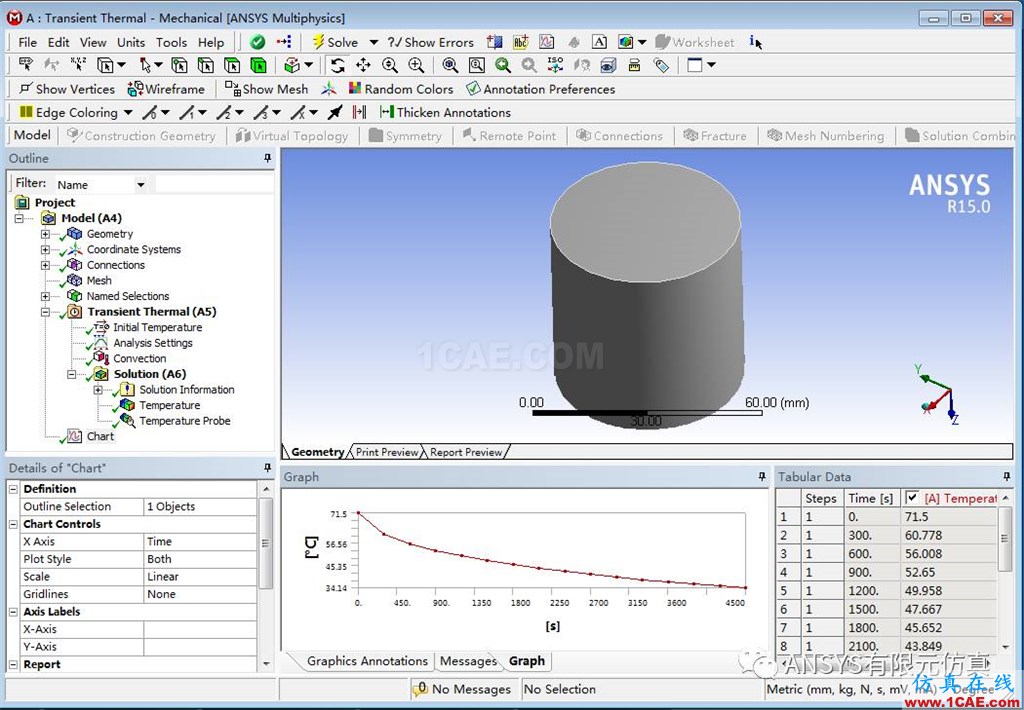Collapse the Model (A4) node

tap(20, 218)
